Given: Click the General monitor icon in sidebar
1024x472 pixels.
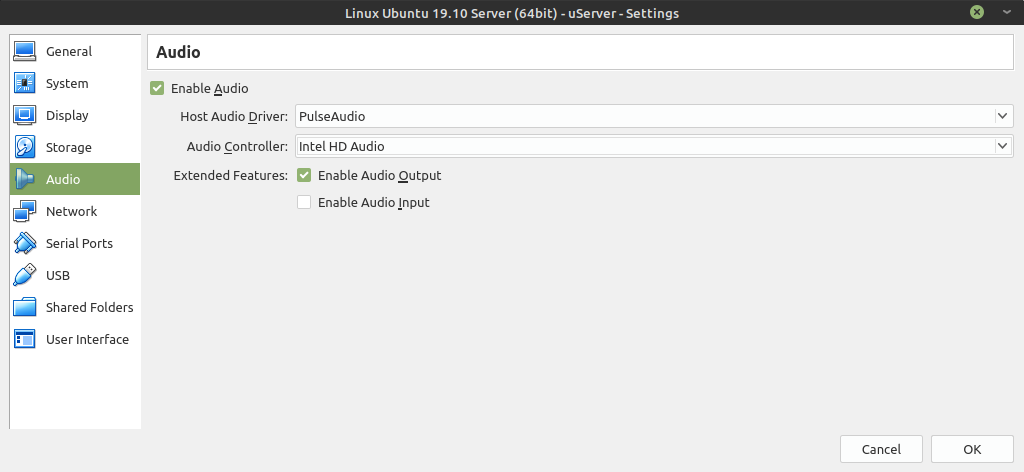Looking at the screenshot, I should (25, 51).
